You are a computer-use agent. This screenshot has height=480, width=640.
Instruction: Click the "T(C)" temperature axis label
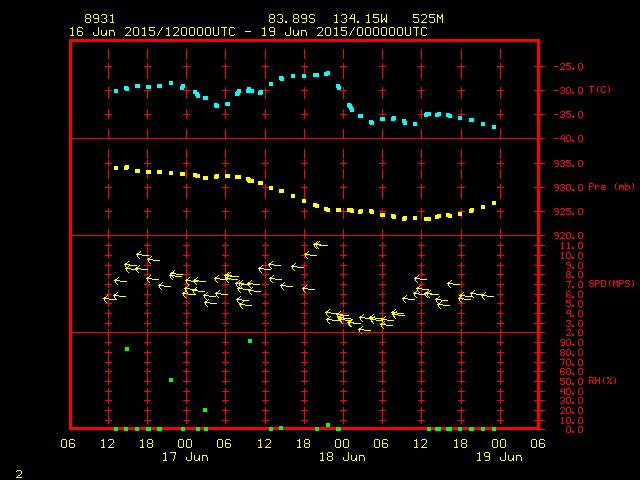pyautogui.click(x=600, y=89)
